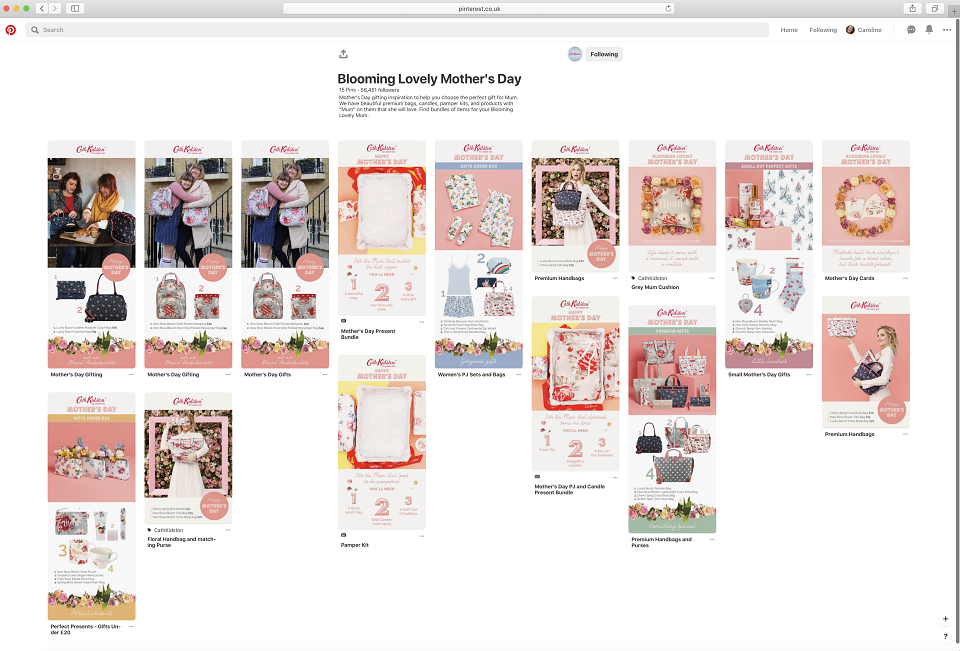The width and height of the screenshot is (960, 651).
Task: Open the three-dot options menu in header
Action: pos(947,29)
